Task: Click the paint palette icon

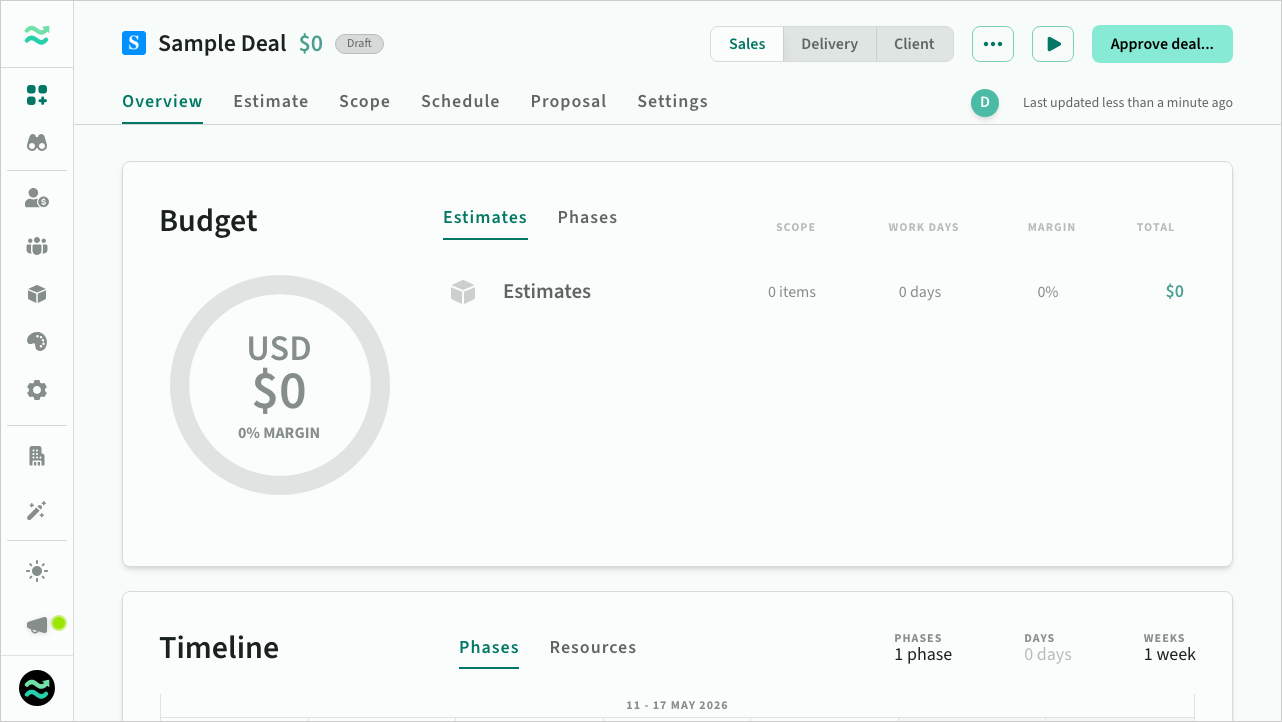Action: coord(37,342)
